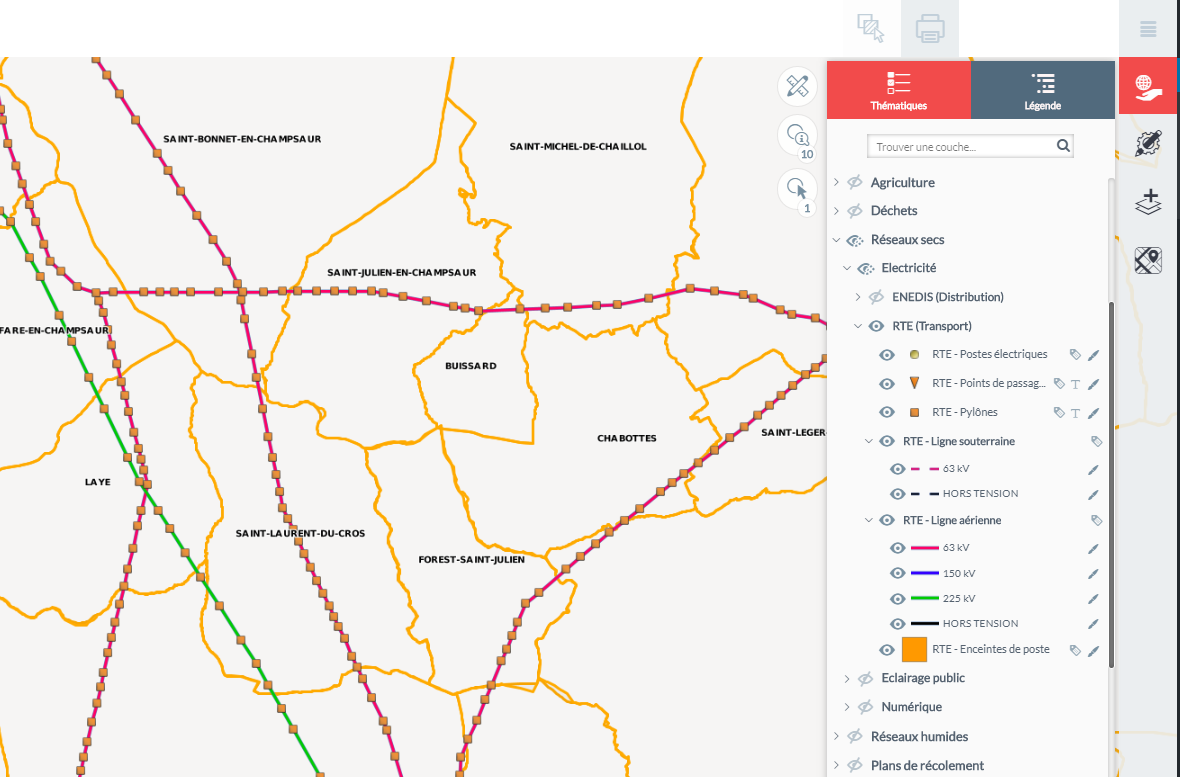Expand the Eclairage public group

[x=847, y=678]
